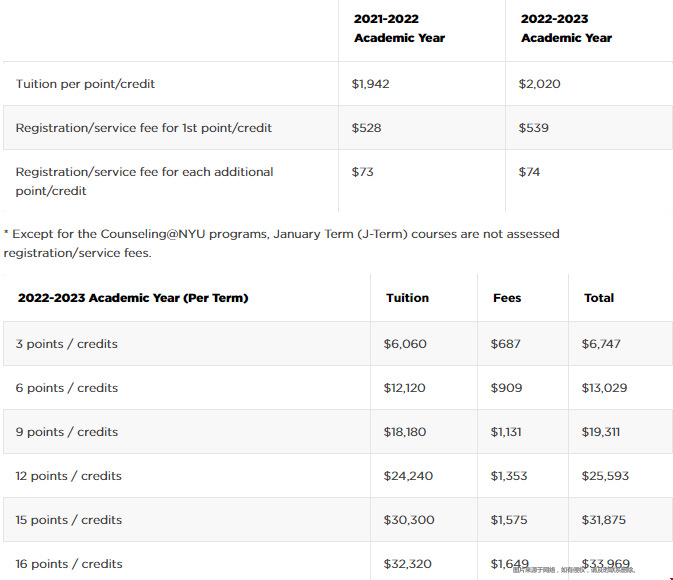The width and height of the screenshot is (673, 580).
Task: Click "2022-2023 Academic Year (Per Term)" table heading
Action: (132, 298)
